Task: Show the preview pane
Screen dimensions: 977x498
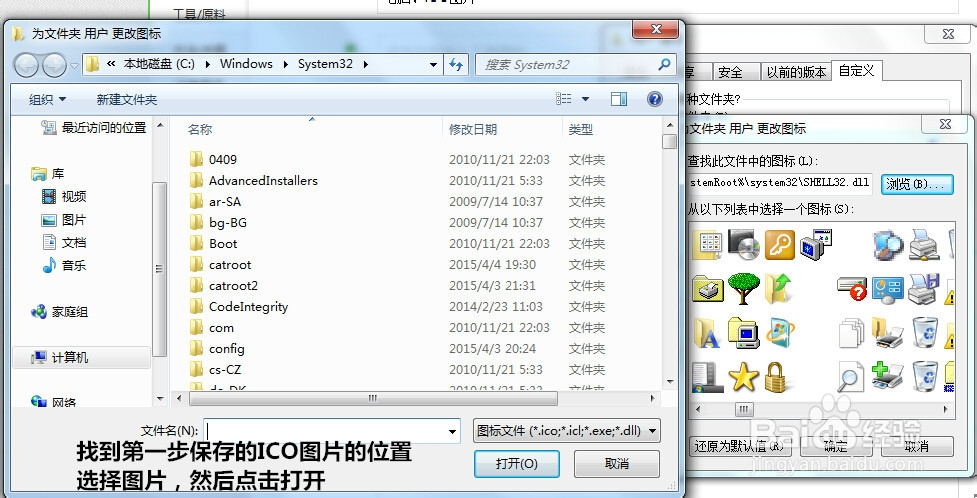Action: coord(619,98)
